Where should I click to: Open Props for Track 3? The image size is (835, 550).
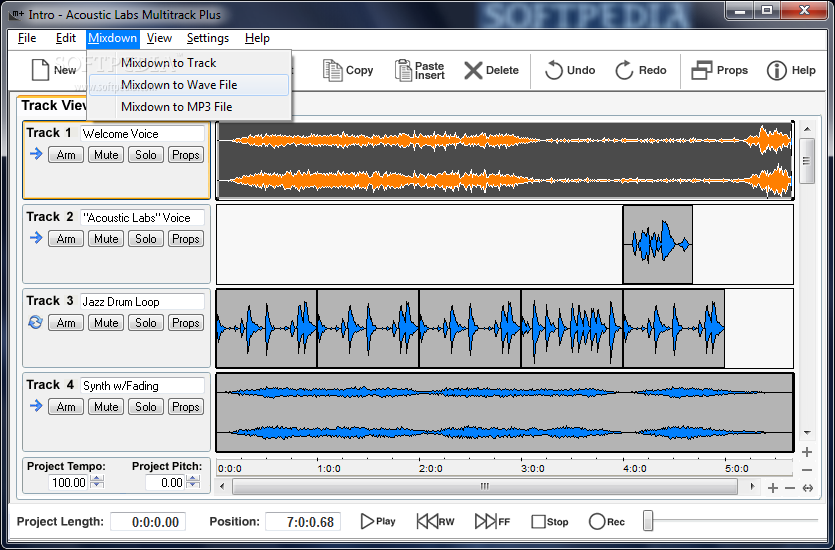[x=186, y=323]
